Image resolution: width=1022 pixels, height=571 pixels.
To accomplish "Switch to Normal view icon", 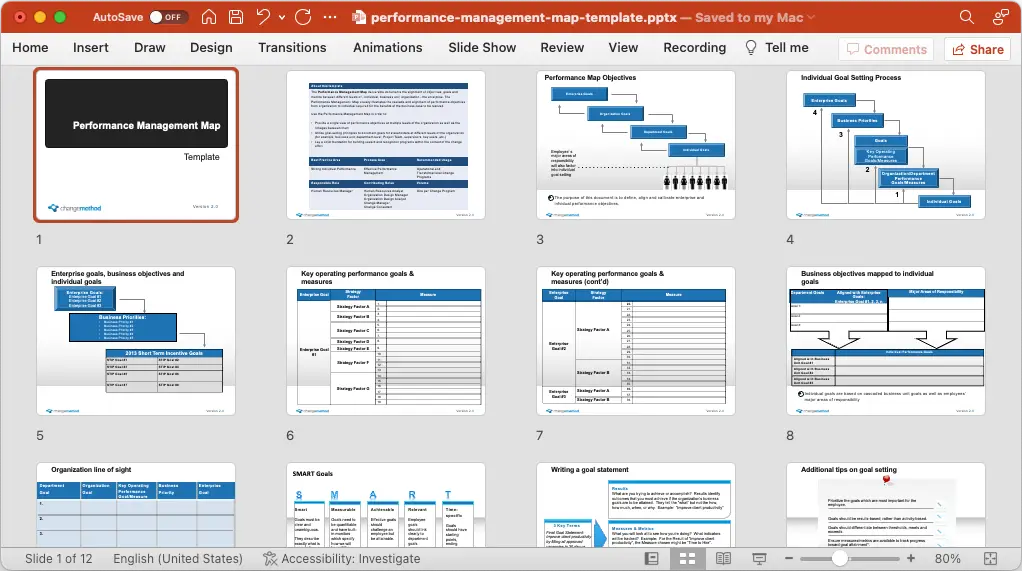I will pyautogui.click(x=651, y=559).
